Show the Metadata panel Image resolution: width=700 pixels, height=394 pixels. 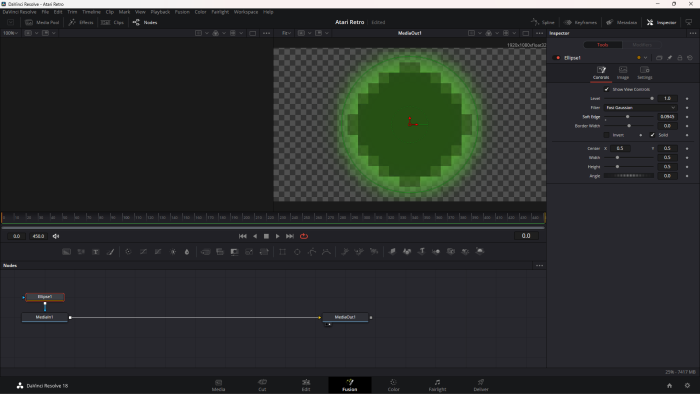tap(621, 22)
